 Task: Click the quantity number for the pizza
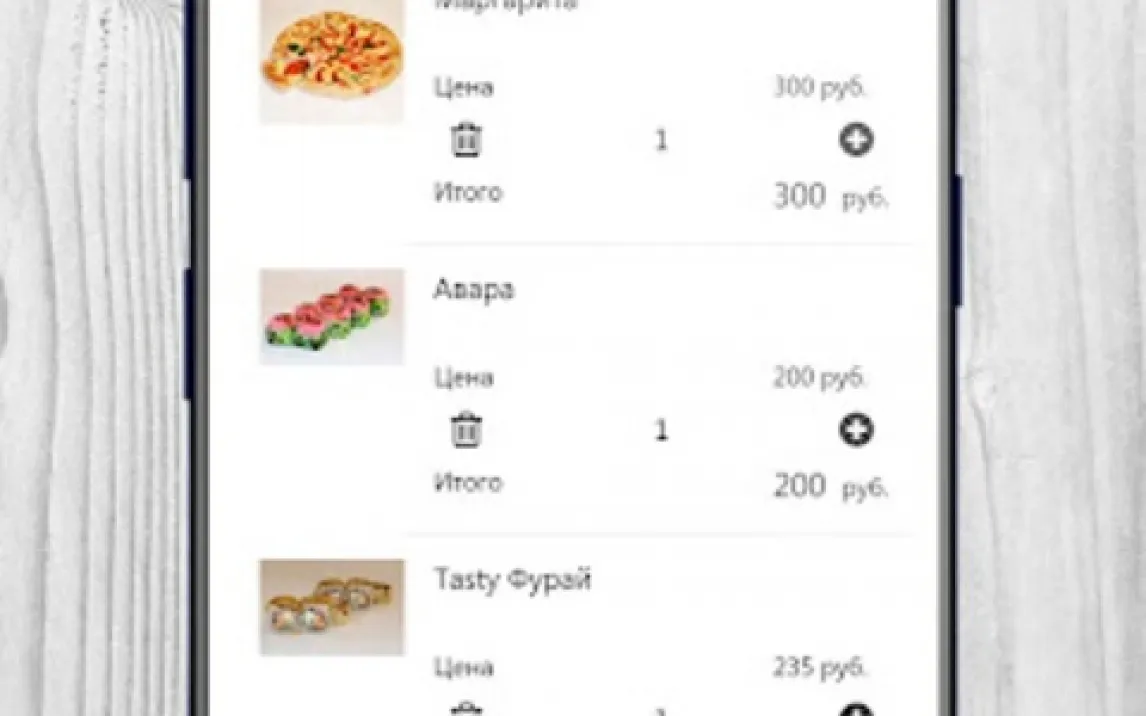tap(661, 140)
